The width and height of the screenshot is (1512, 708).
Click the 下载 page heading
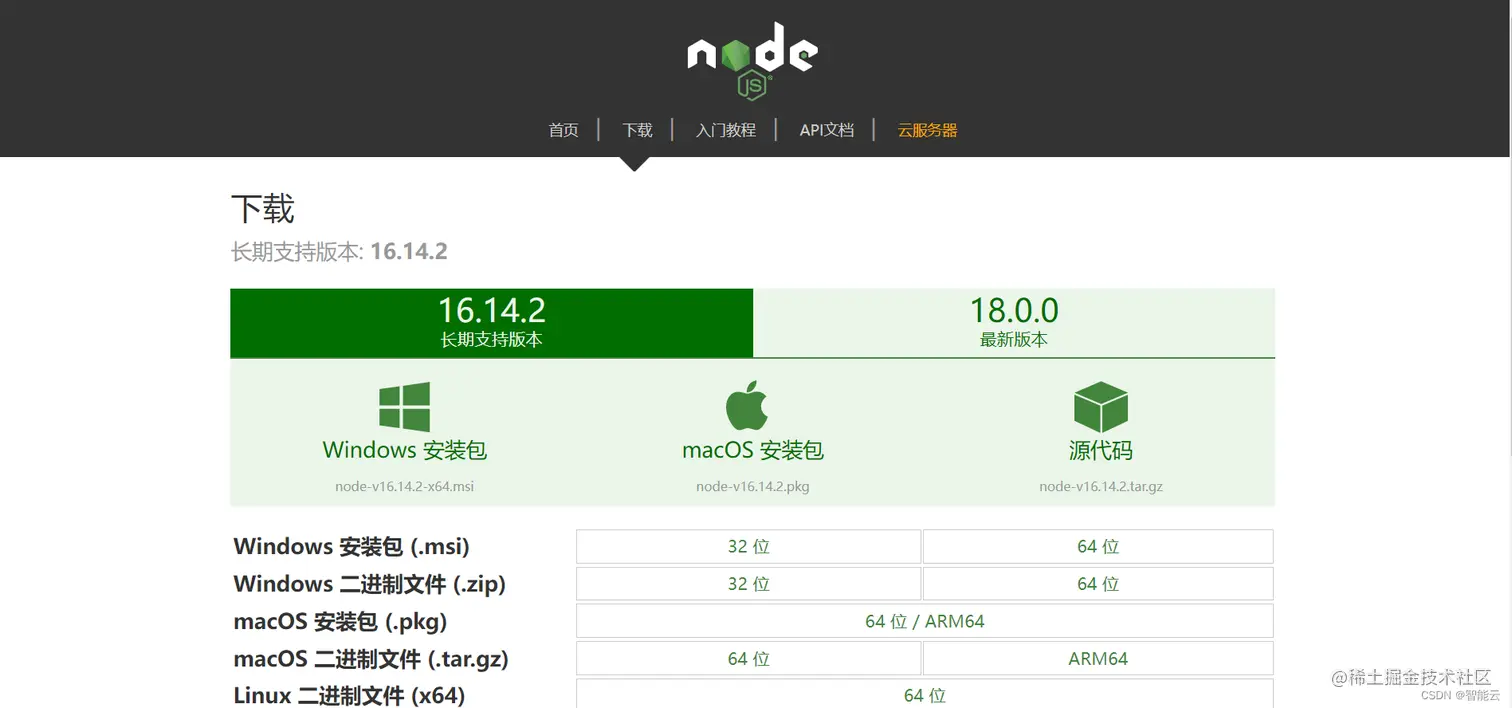(x=262, y=209)
